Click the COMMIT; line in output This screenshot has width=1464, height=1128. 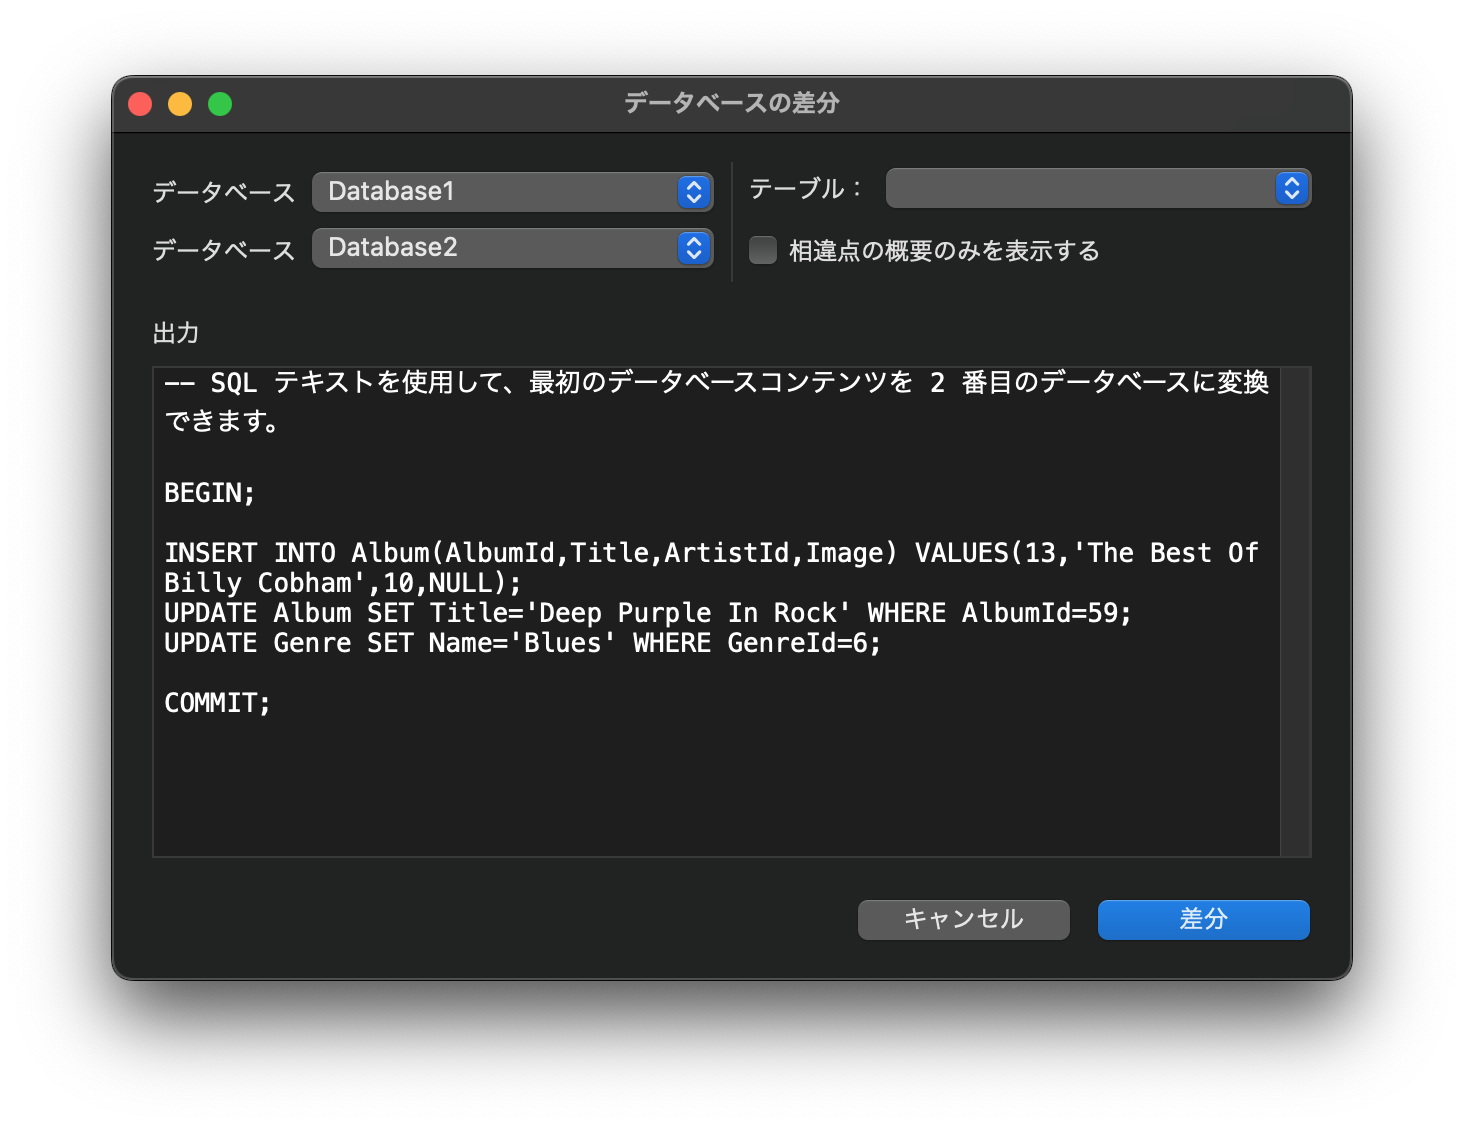pyautogui.click(x=217, y=703)
